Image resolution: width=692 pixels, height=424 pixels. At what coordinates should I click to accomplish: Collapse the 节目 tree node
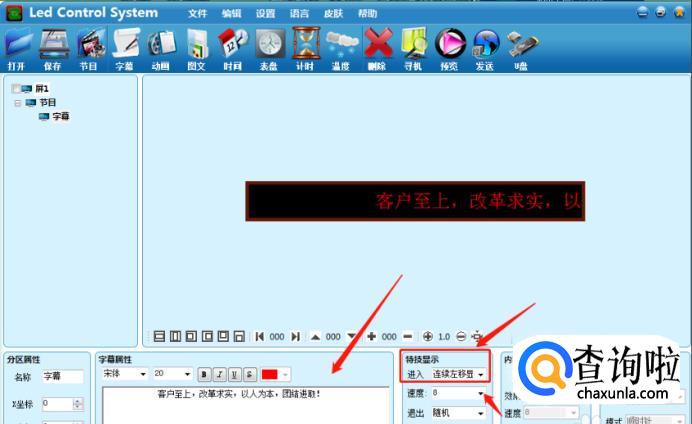point(18,103)
